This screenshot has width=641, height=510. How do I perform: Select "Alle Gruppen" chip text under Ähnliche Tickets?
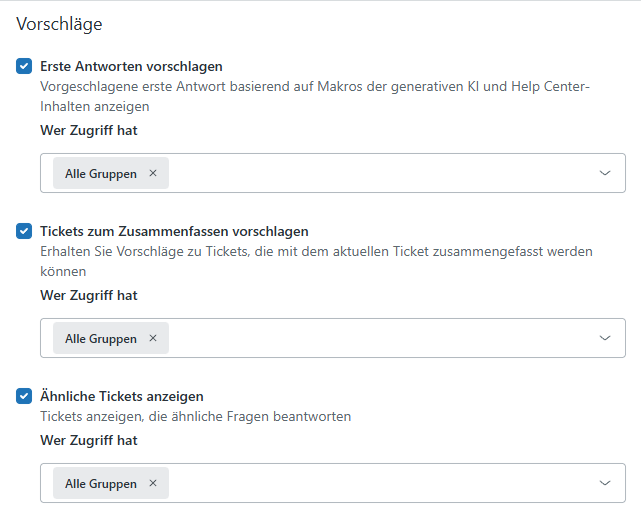(x=101, y=483)
